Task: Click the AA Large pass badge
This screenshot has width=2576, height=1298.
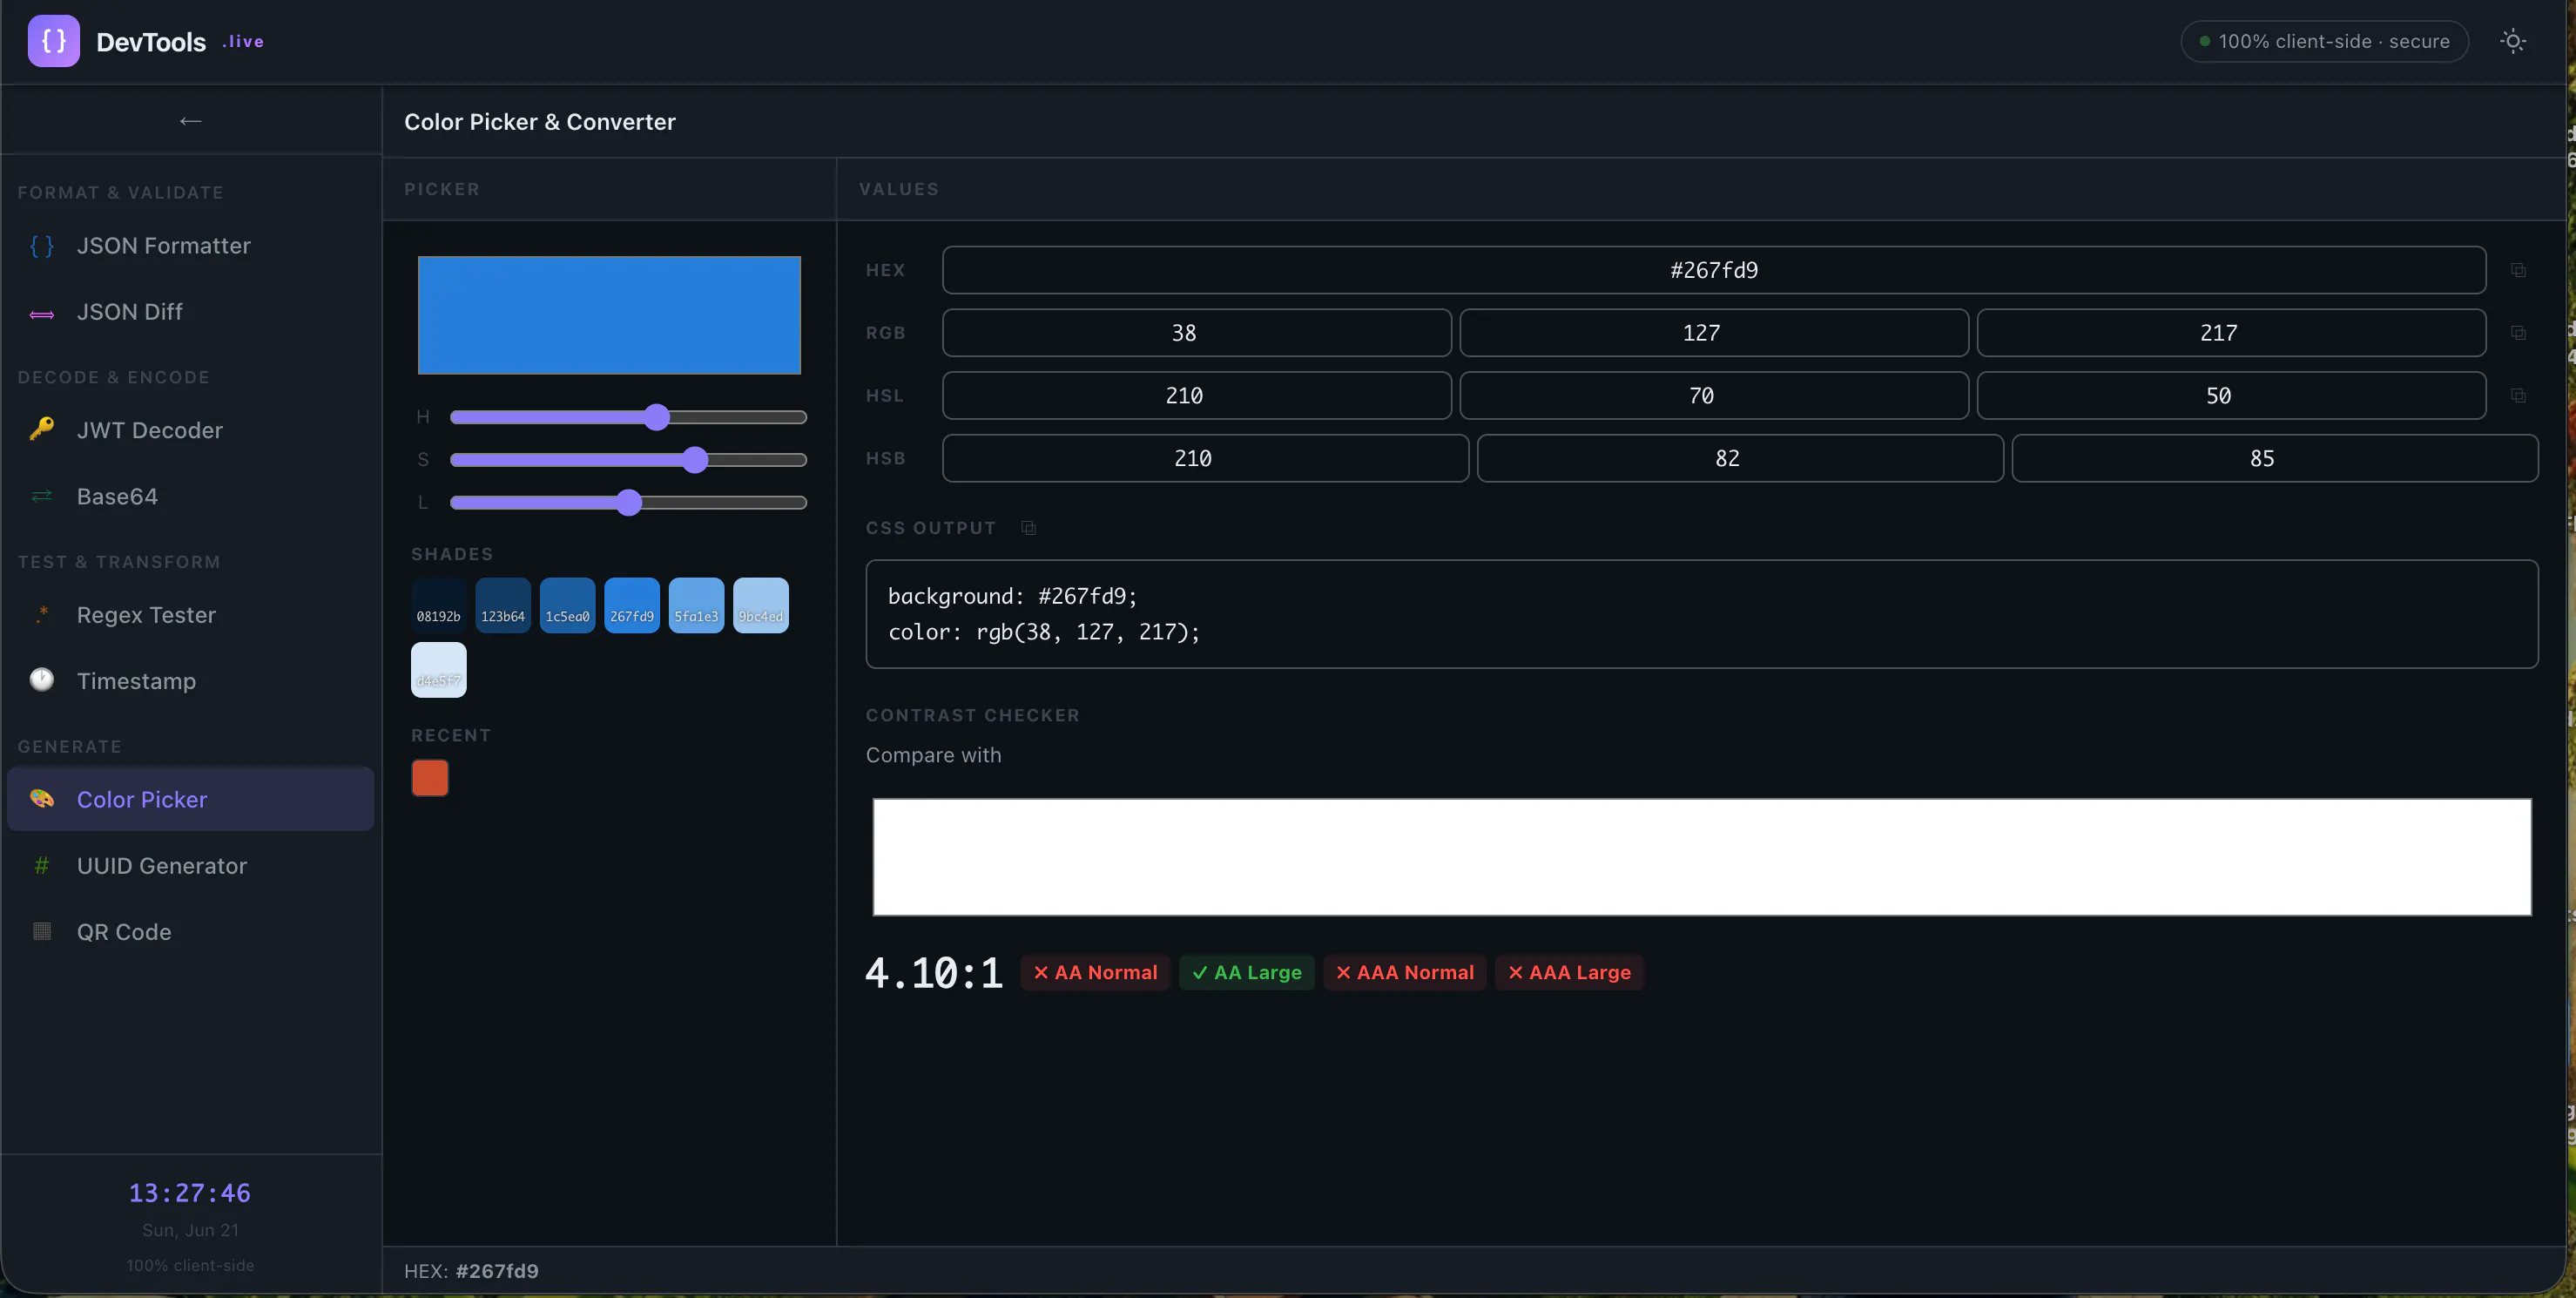Action: click(x=1246, y=972)
